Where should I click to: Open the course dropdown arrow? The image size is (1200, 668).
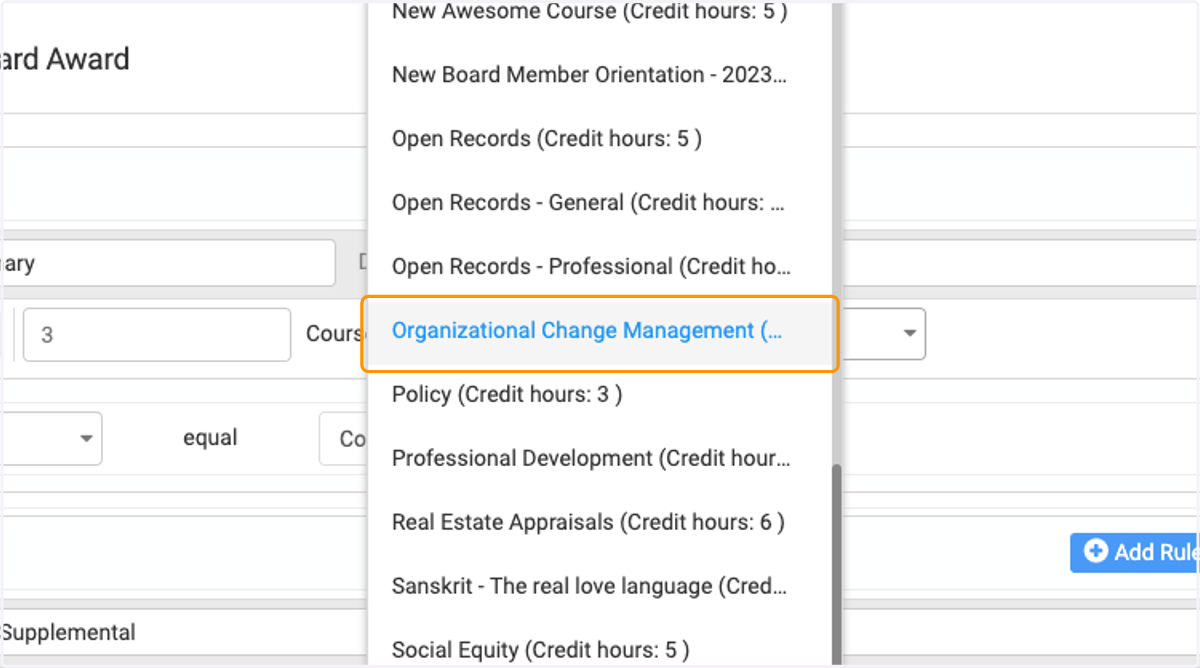pyautogui.click(x=909, y=333)
